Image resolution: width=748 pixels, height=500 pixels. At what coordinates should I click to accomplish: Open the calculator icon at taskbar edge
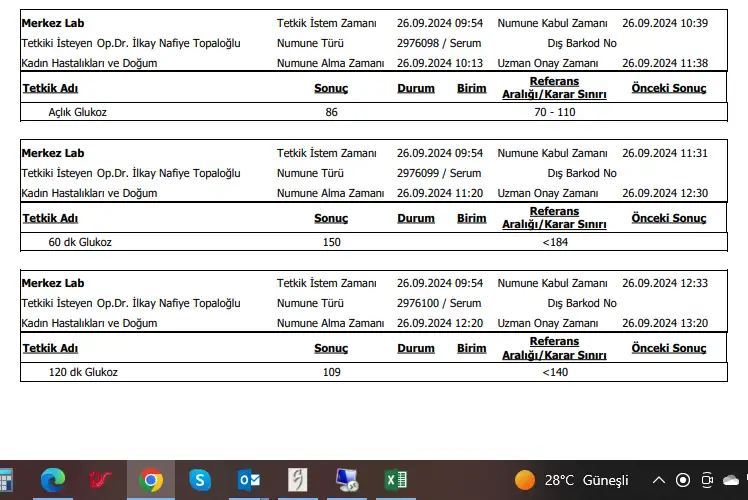tap(6, 481)
